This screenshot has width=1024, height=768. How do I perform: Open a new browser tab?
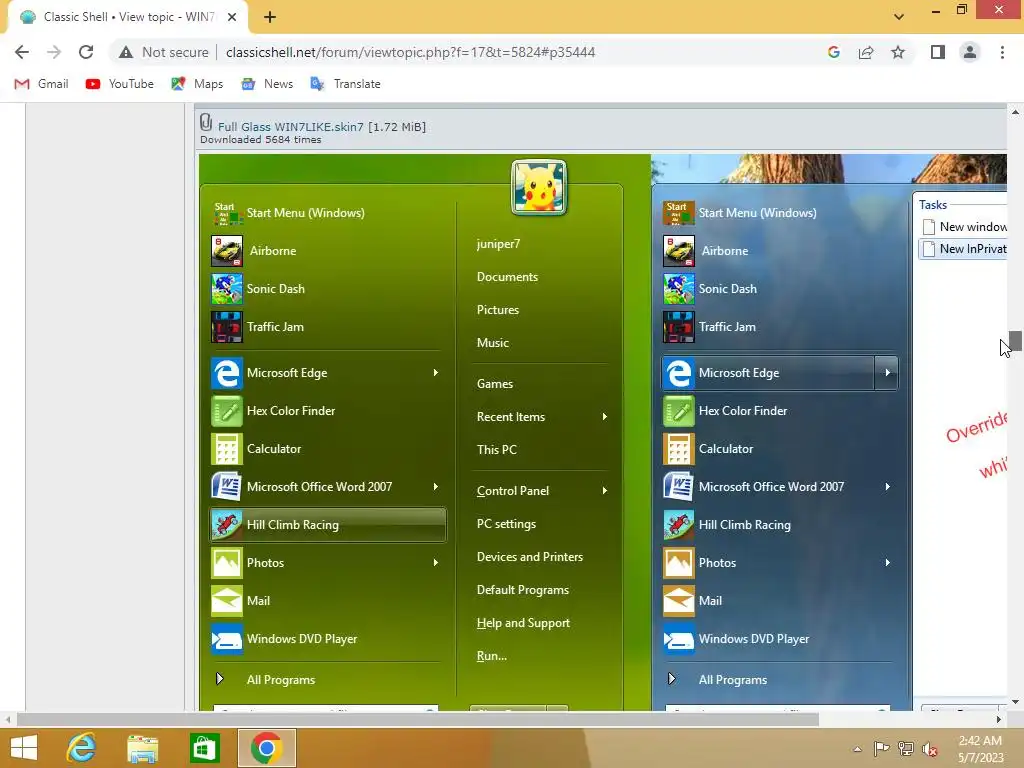(x=270, y=17)
